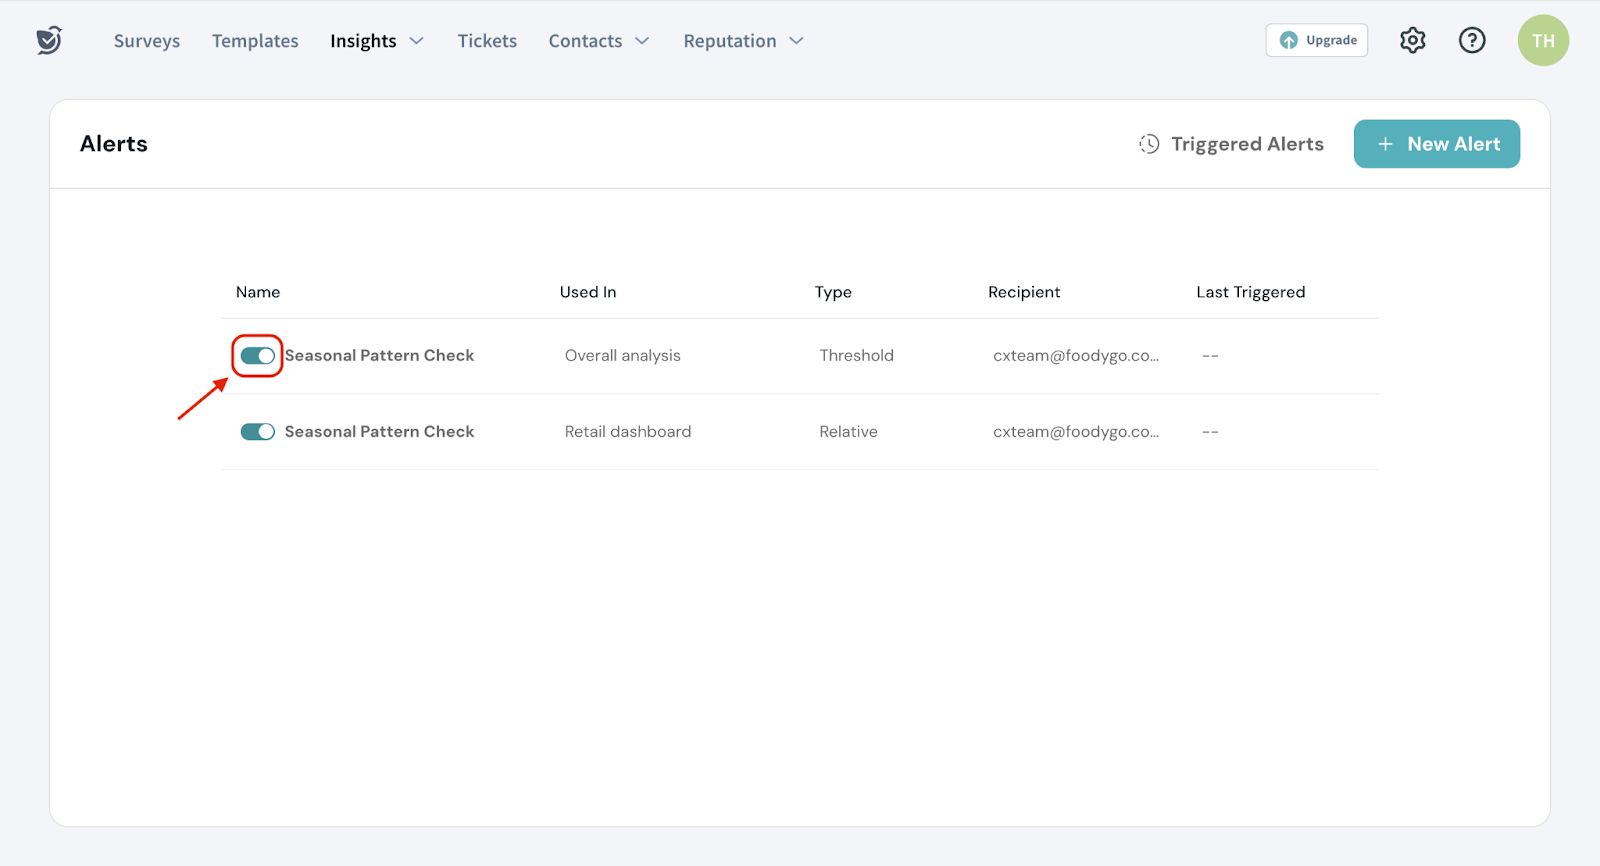Open the Relative type Seasonal Pattern Check alert
Image resolution: width=1600 pixels, height=866 pixels.
379,432
